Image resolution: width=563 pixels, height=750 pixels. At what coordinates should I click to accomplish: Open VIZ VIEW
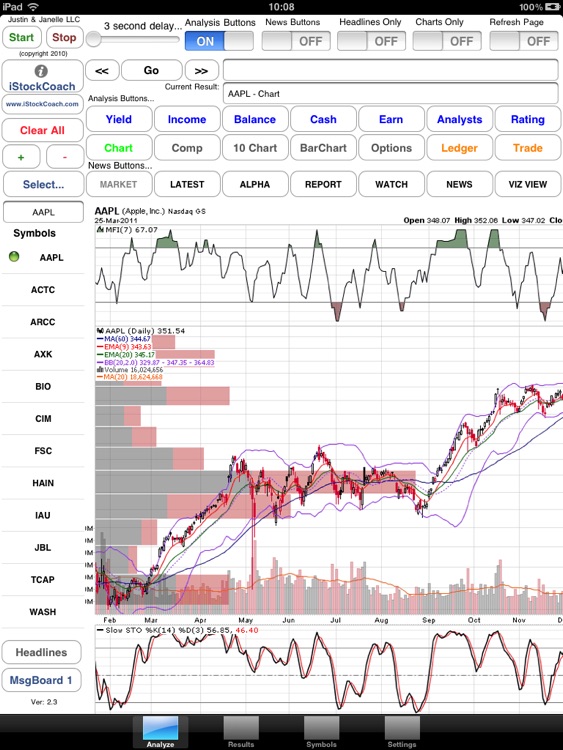point(528,184)
